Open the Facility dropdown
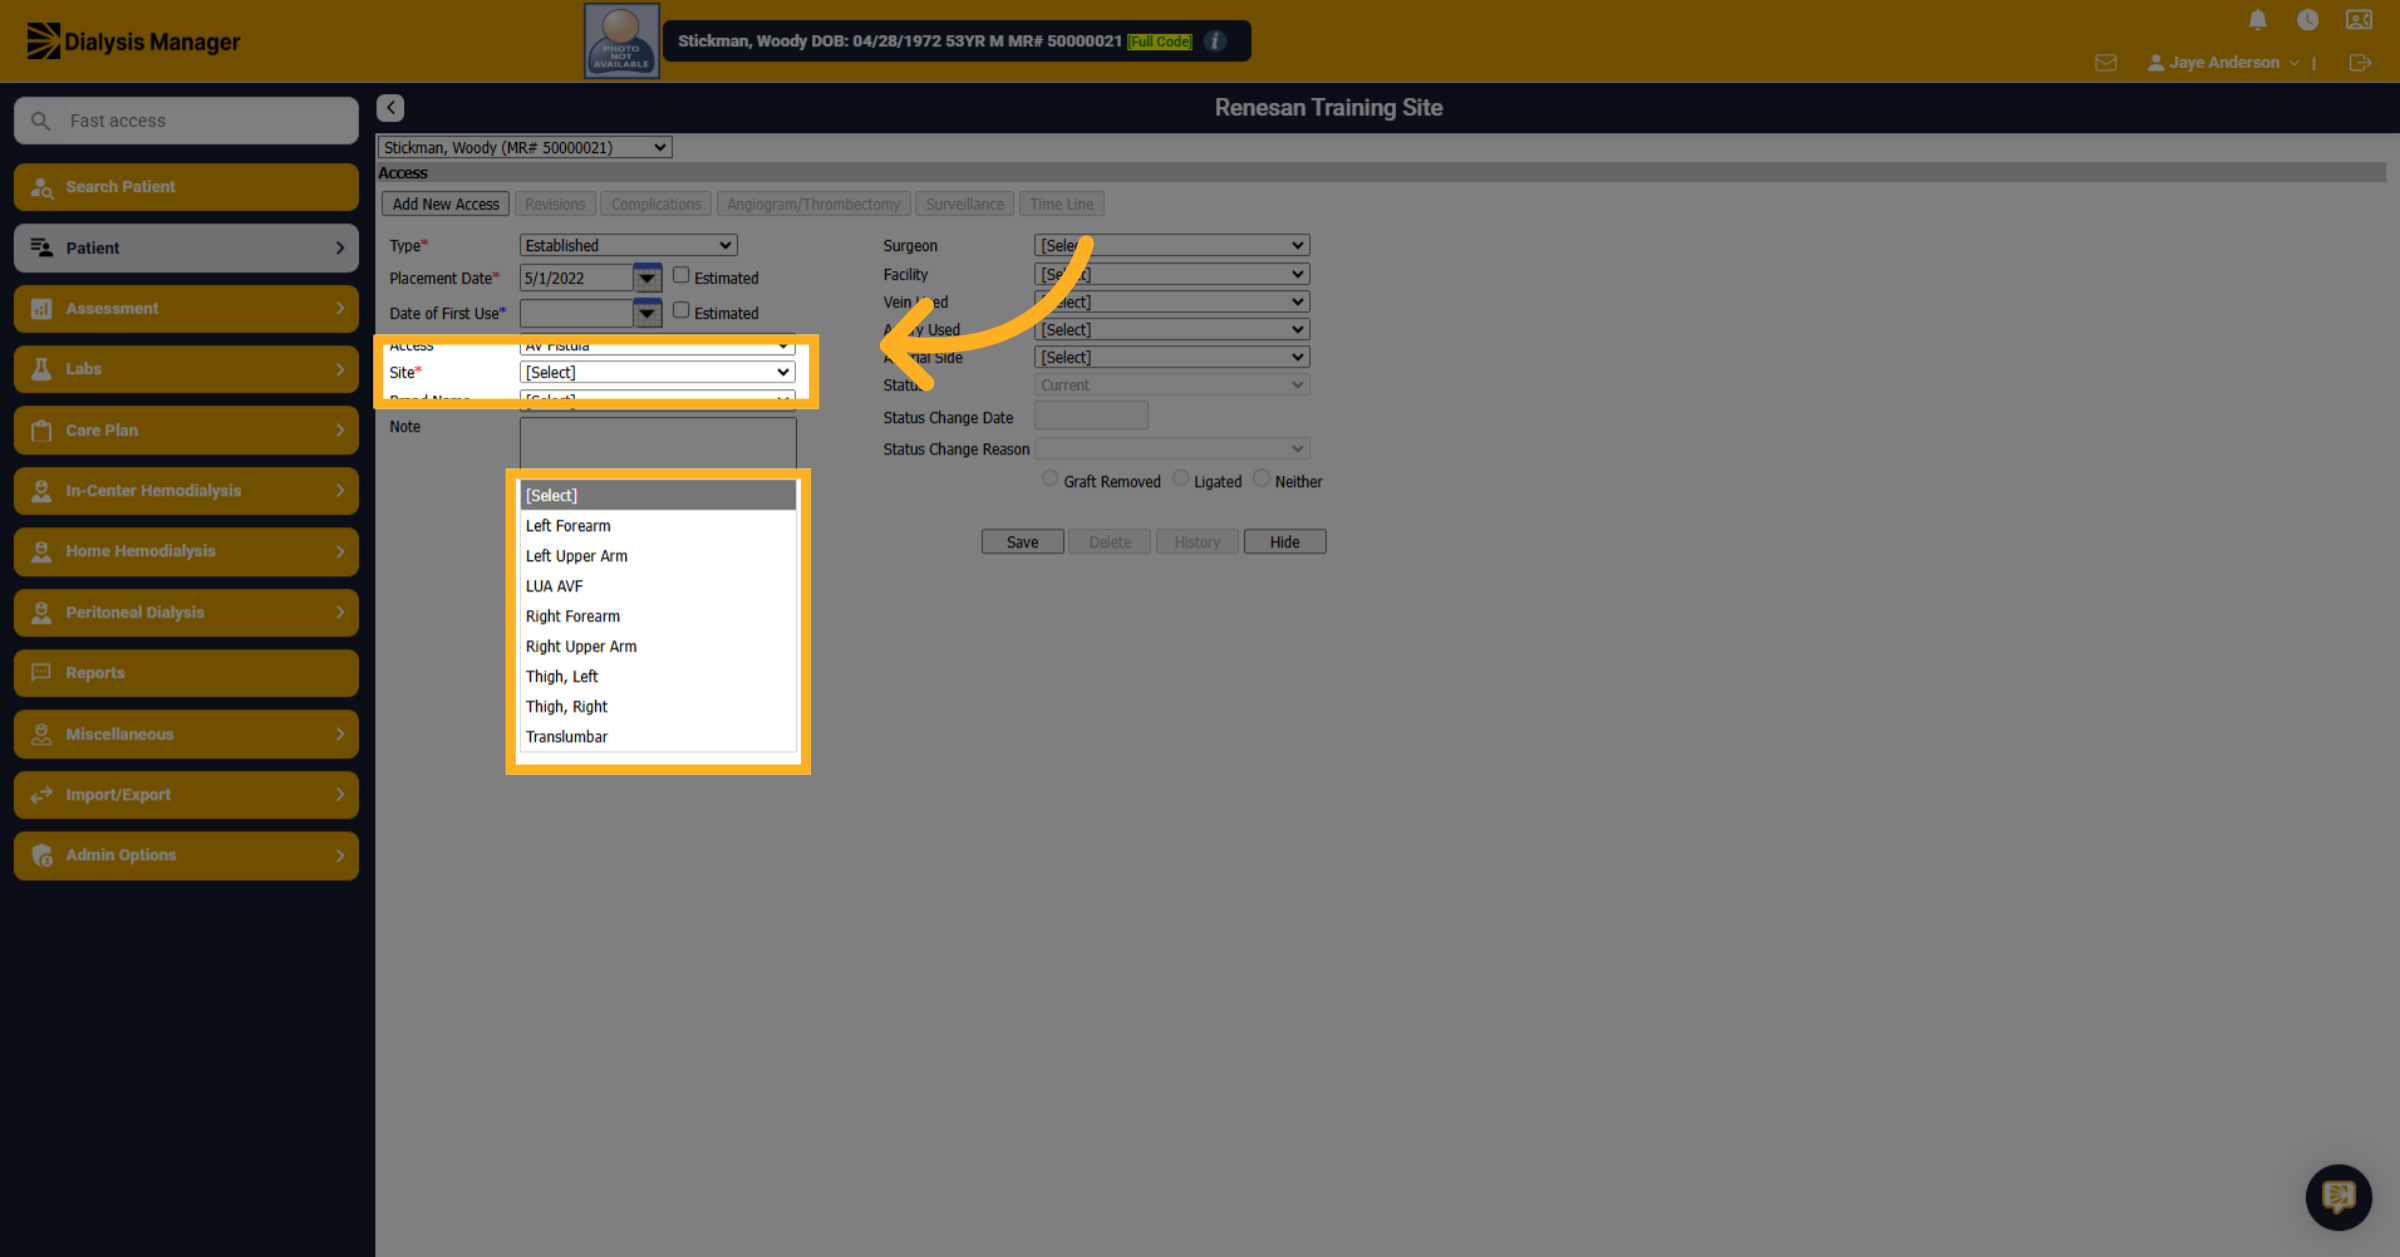The height and width of the screenshot is (1257, 2400). 1172,274
